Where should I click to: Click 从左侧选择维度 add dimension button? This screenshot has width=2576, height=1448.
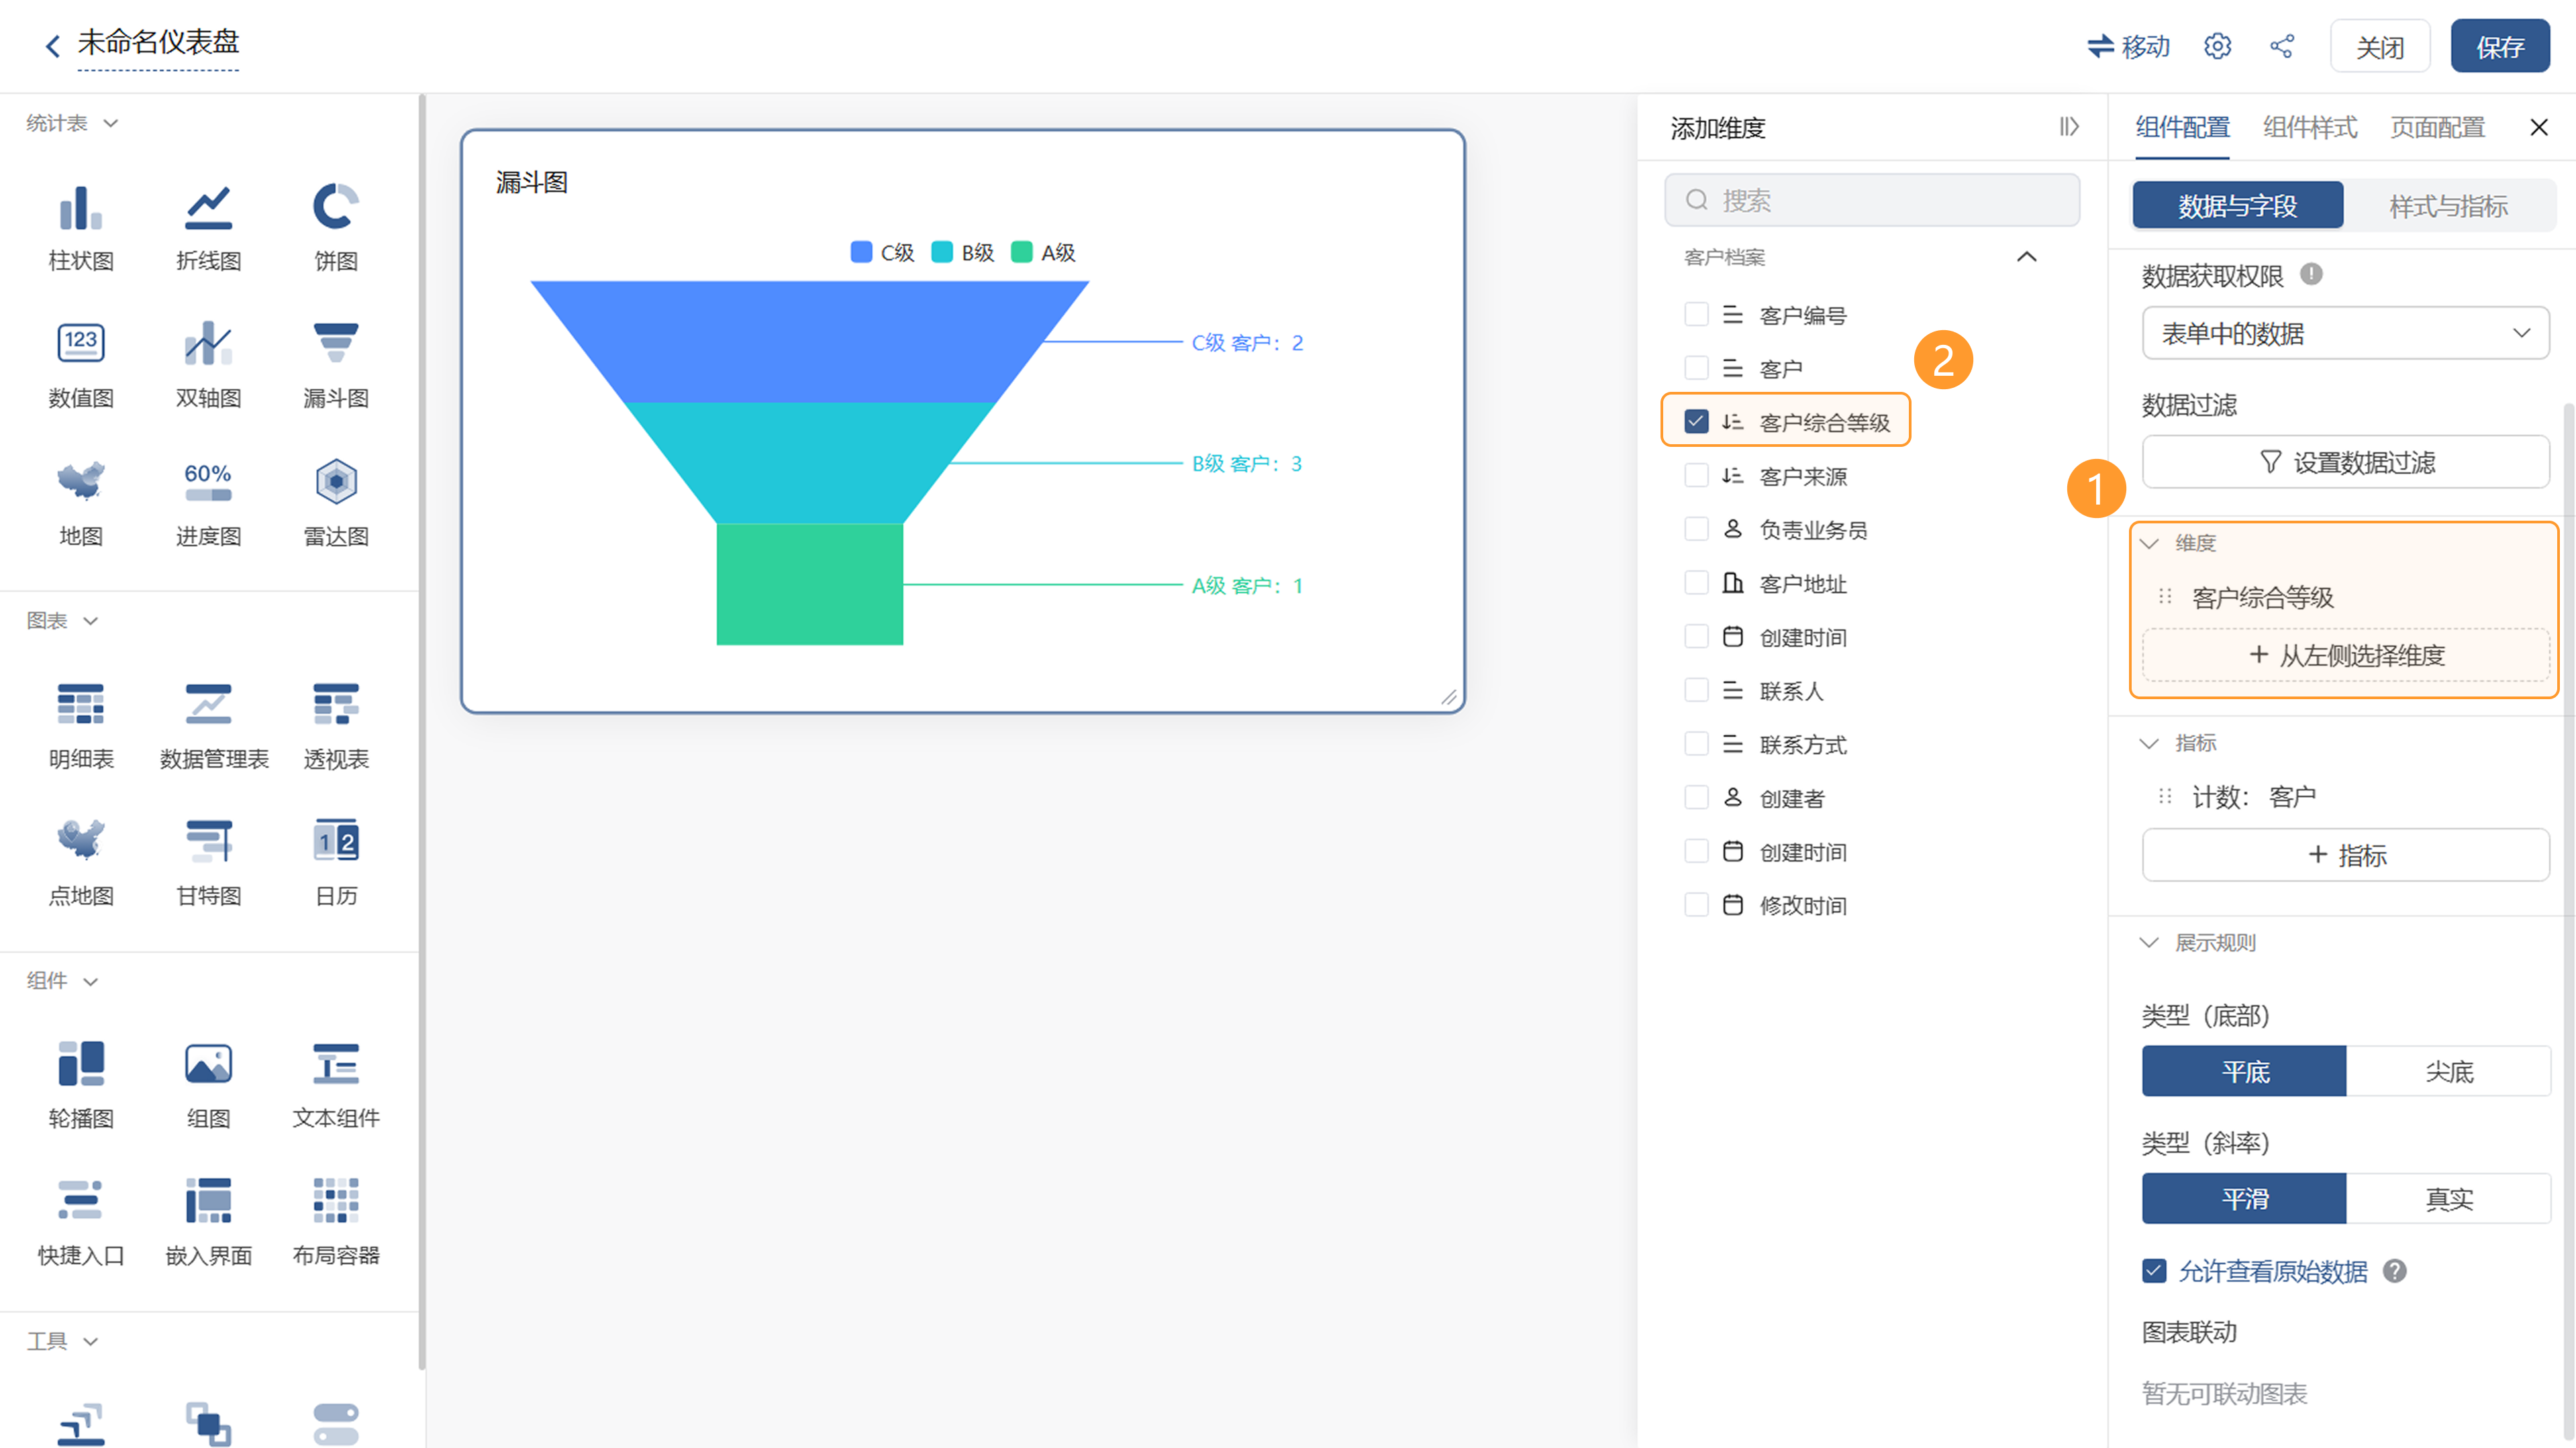click(2345, 655)
